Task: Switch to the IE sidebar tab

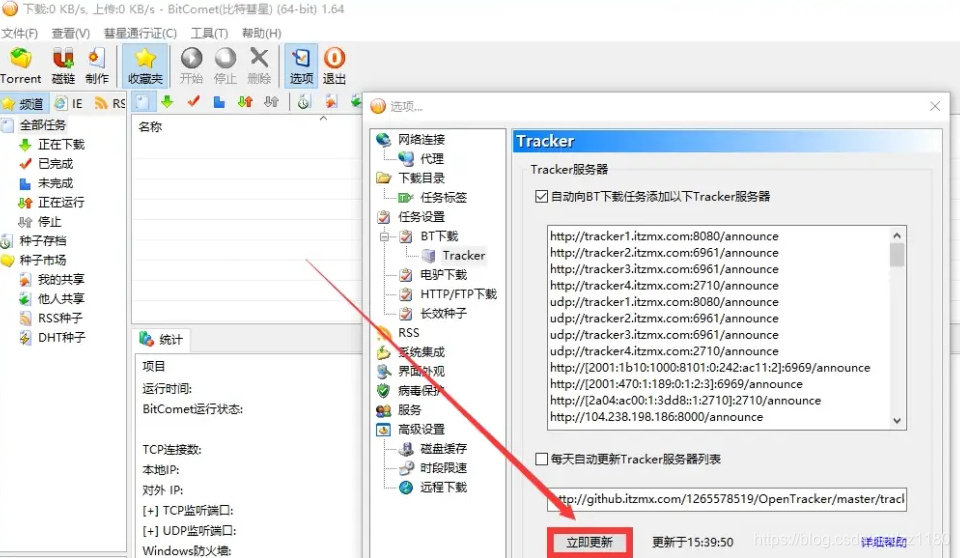Action: [69, 104]
